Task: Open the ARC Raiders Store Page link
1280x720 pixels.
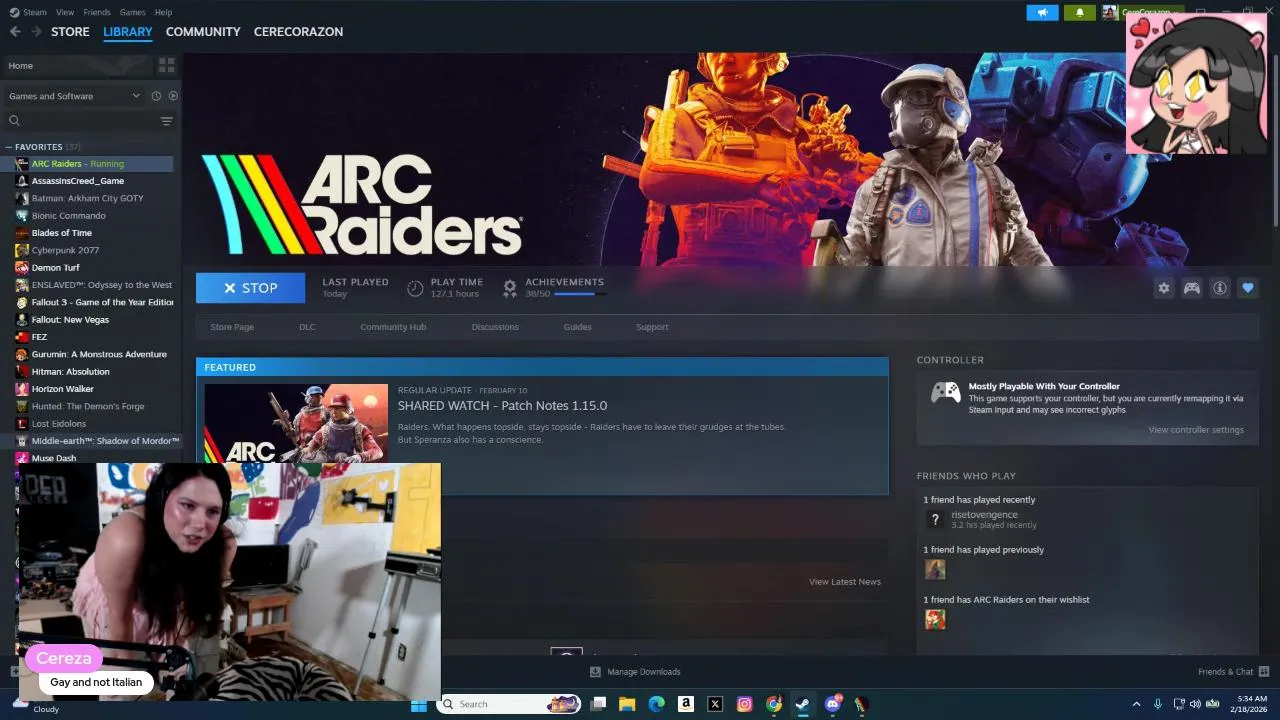Action: [x=232, y=327]
